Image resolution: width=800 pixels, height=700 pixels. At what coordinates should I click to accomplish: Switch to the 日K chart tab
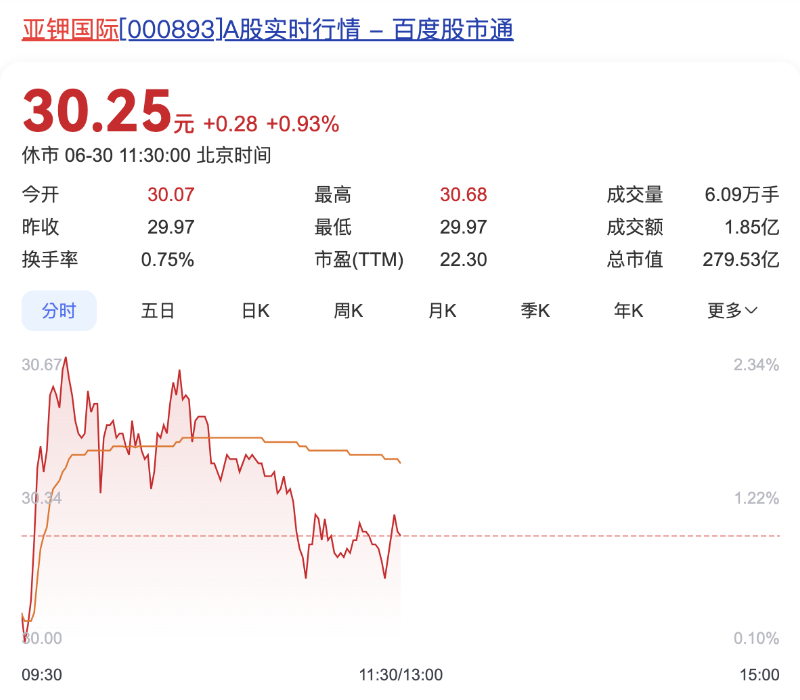pos(255,310)
